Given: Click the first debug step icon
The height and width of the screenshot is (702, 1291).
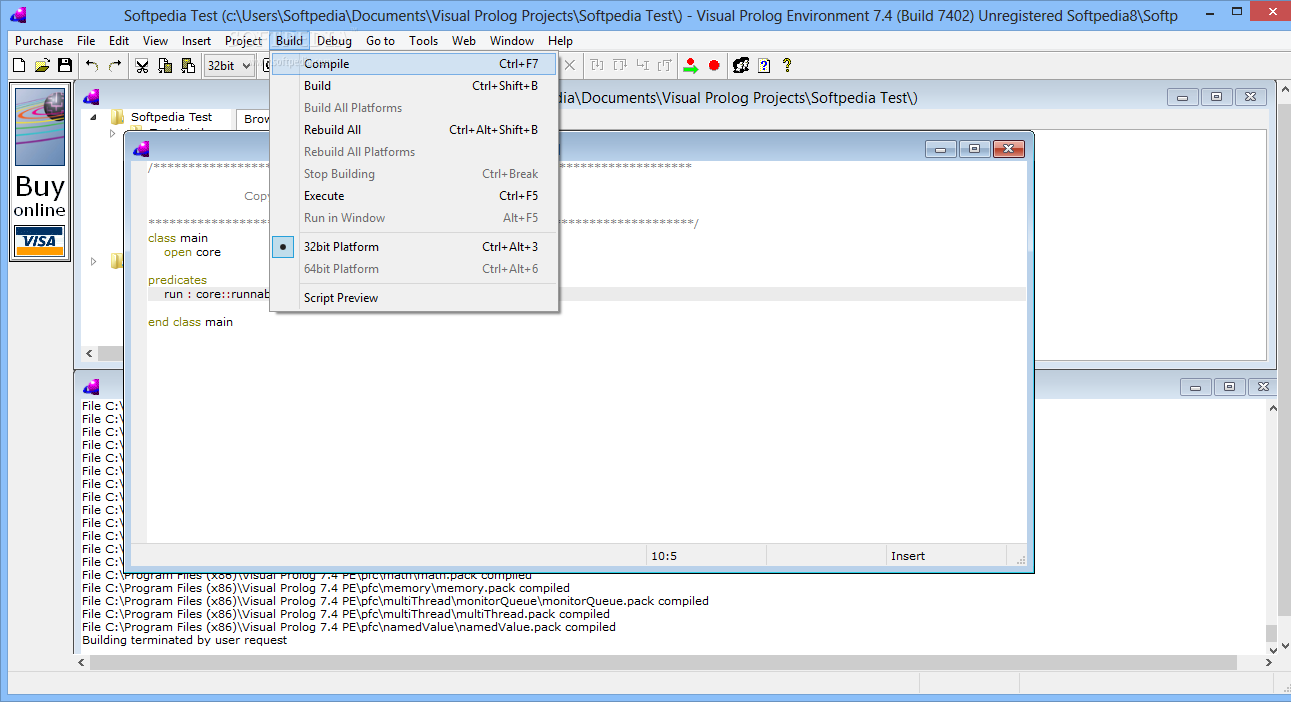Looking at the screenshot, I should coord(597,65).
